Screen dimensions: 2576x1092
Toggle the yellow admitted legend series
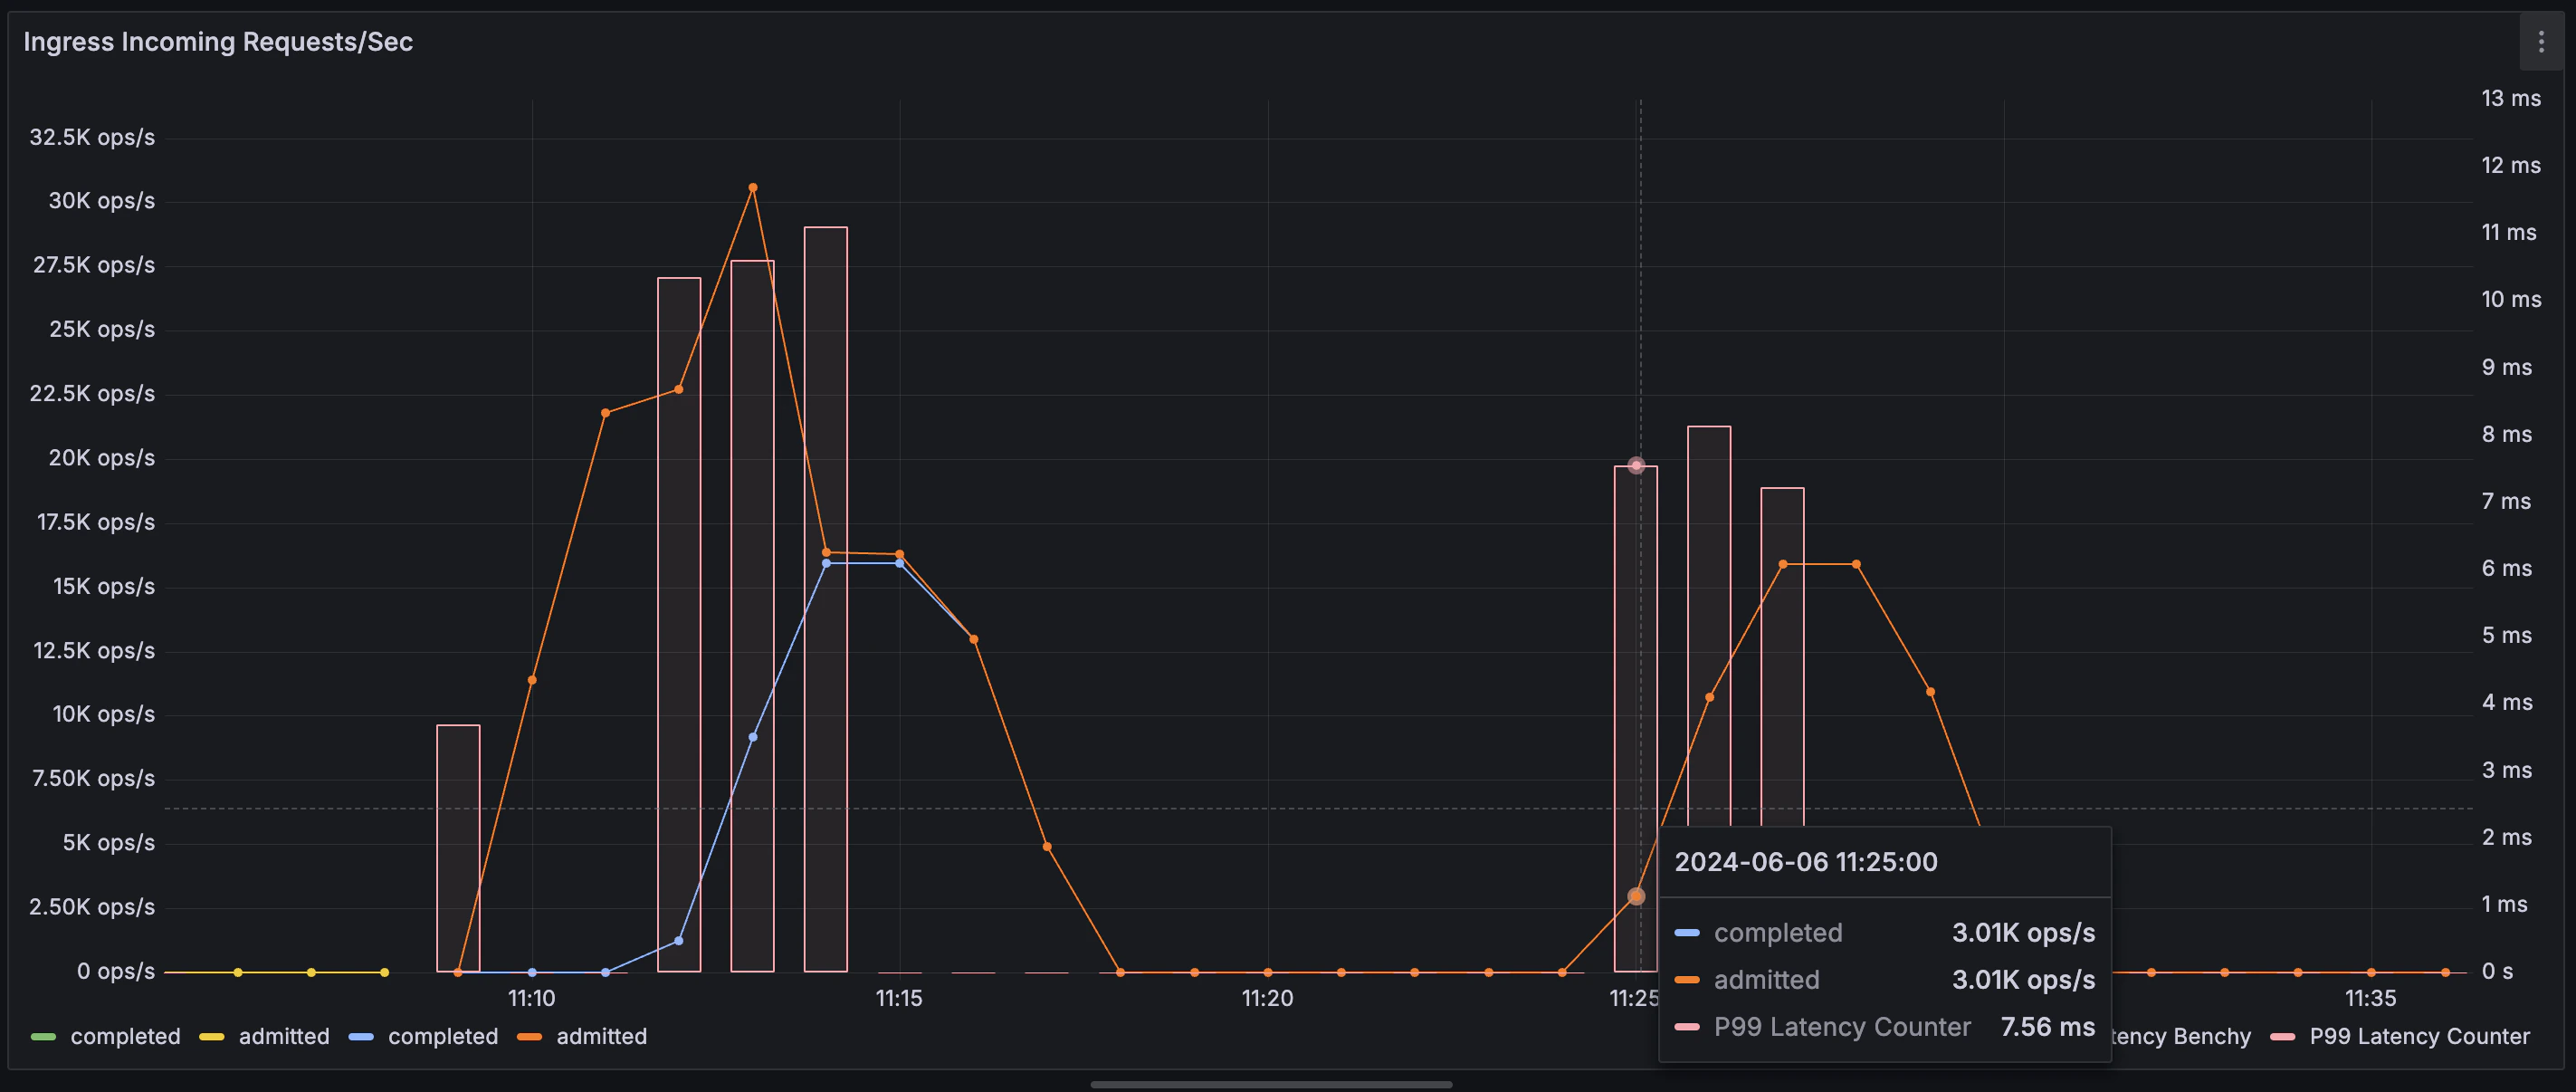[284, 1036]
